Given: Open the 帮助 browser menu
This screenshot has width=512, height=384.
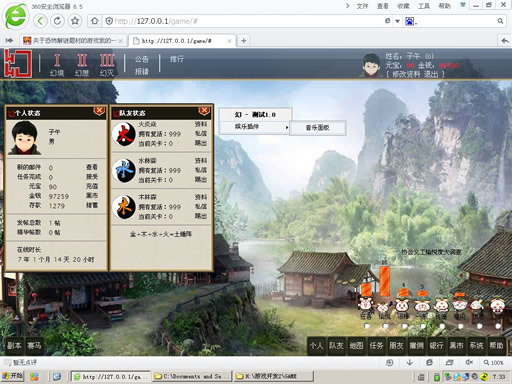Looking at the screenshot, I should click(444, 6).
